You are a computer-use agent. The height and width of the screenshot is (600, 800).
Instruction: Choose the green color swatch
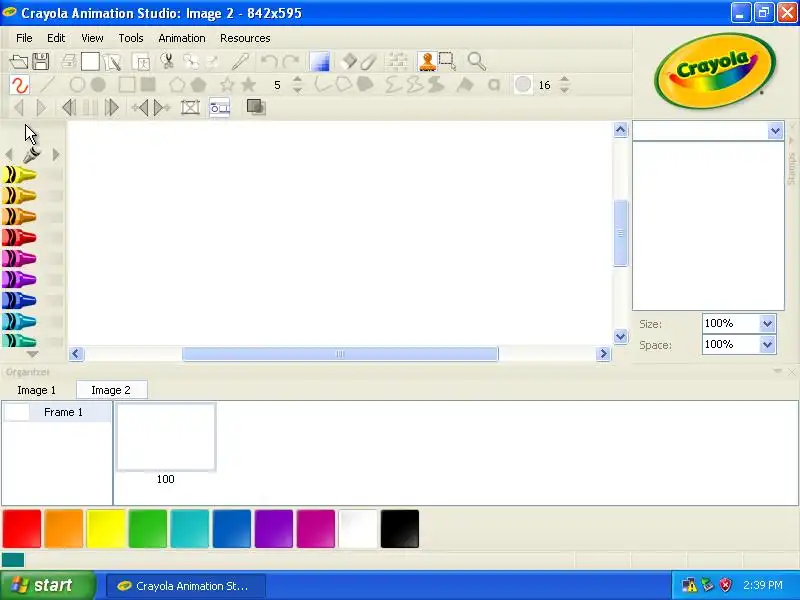[148, 529]
